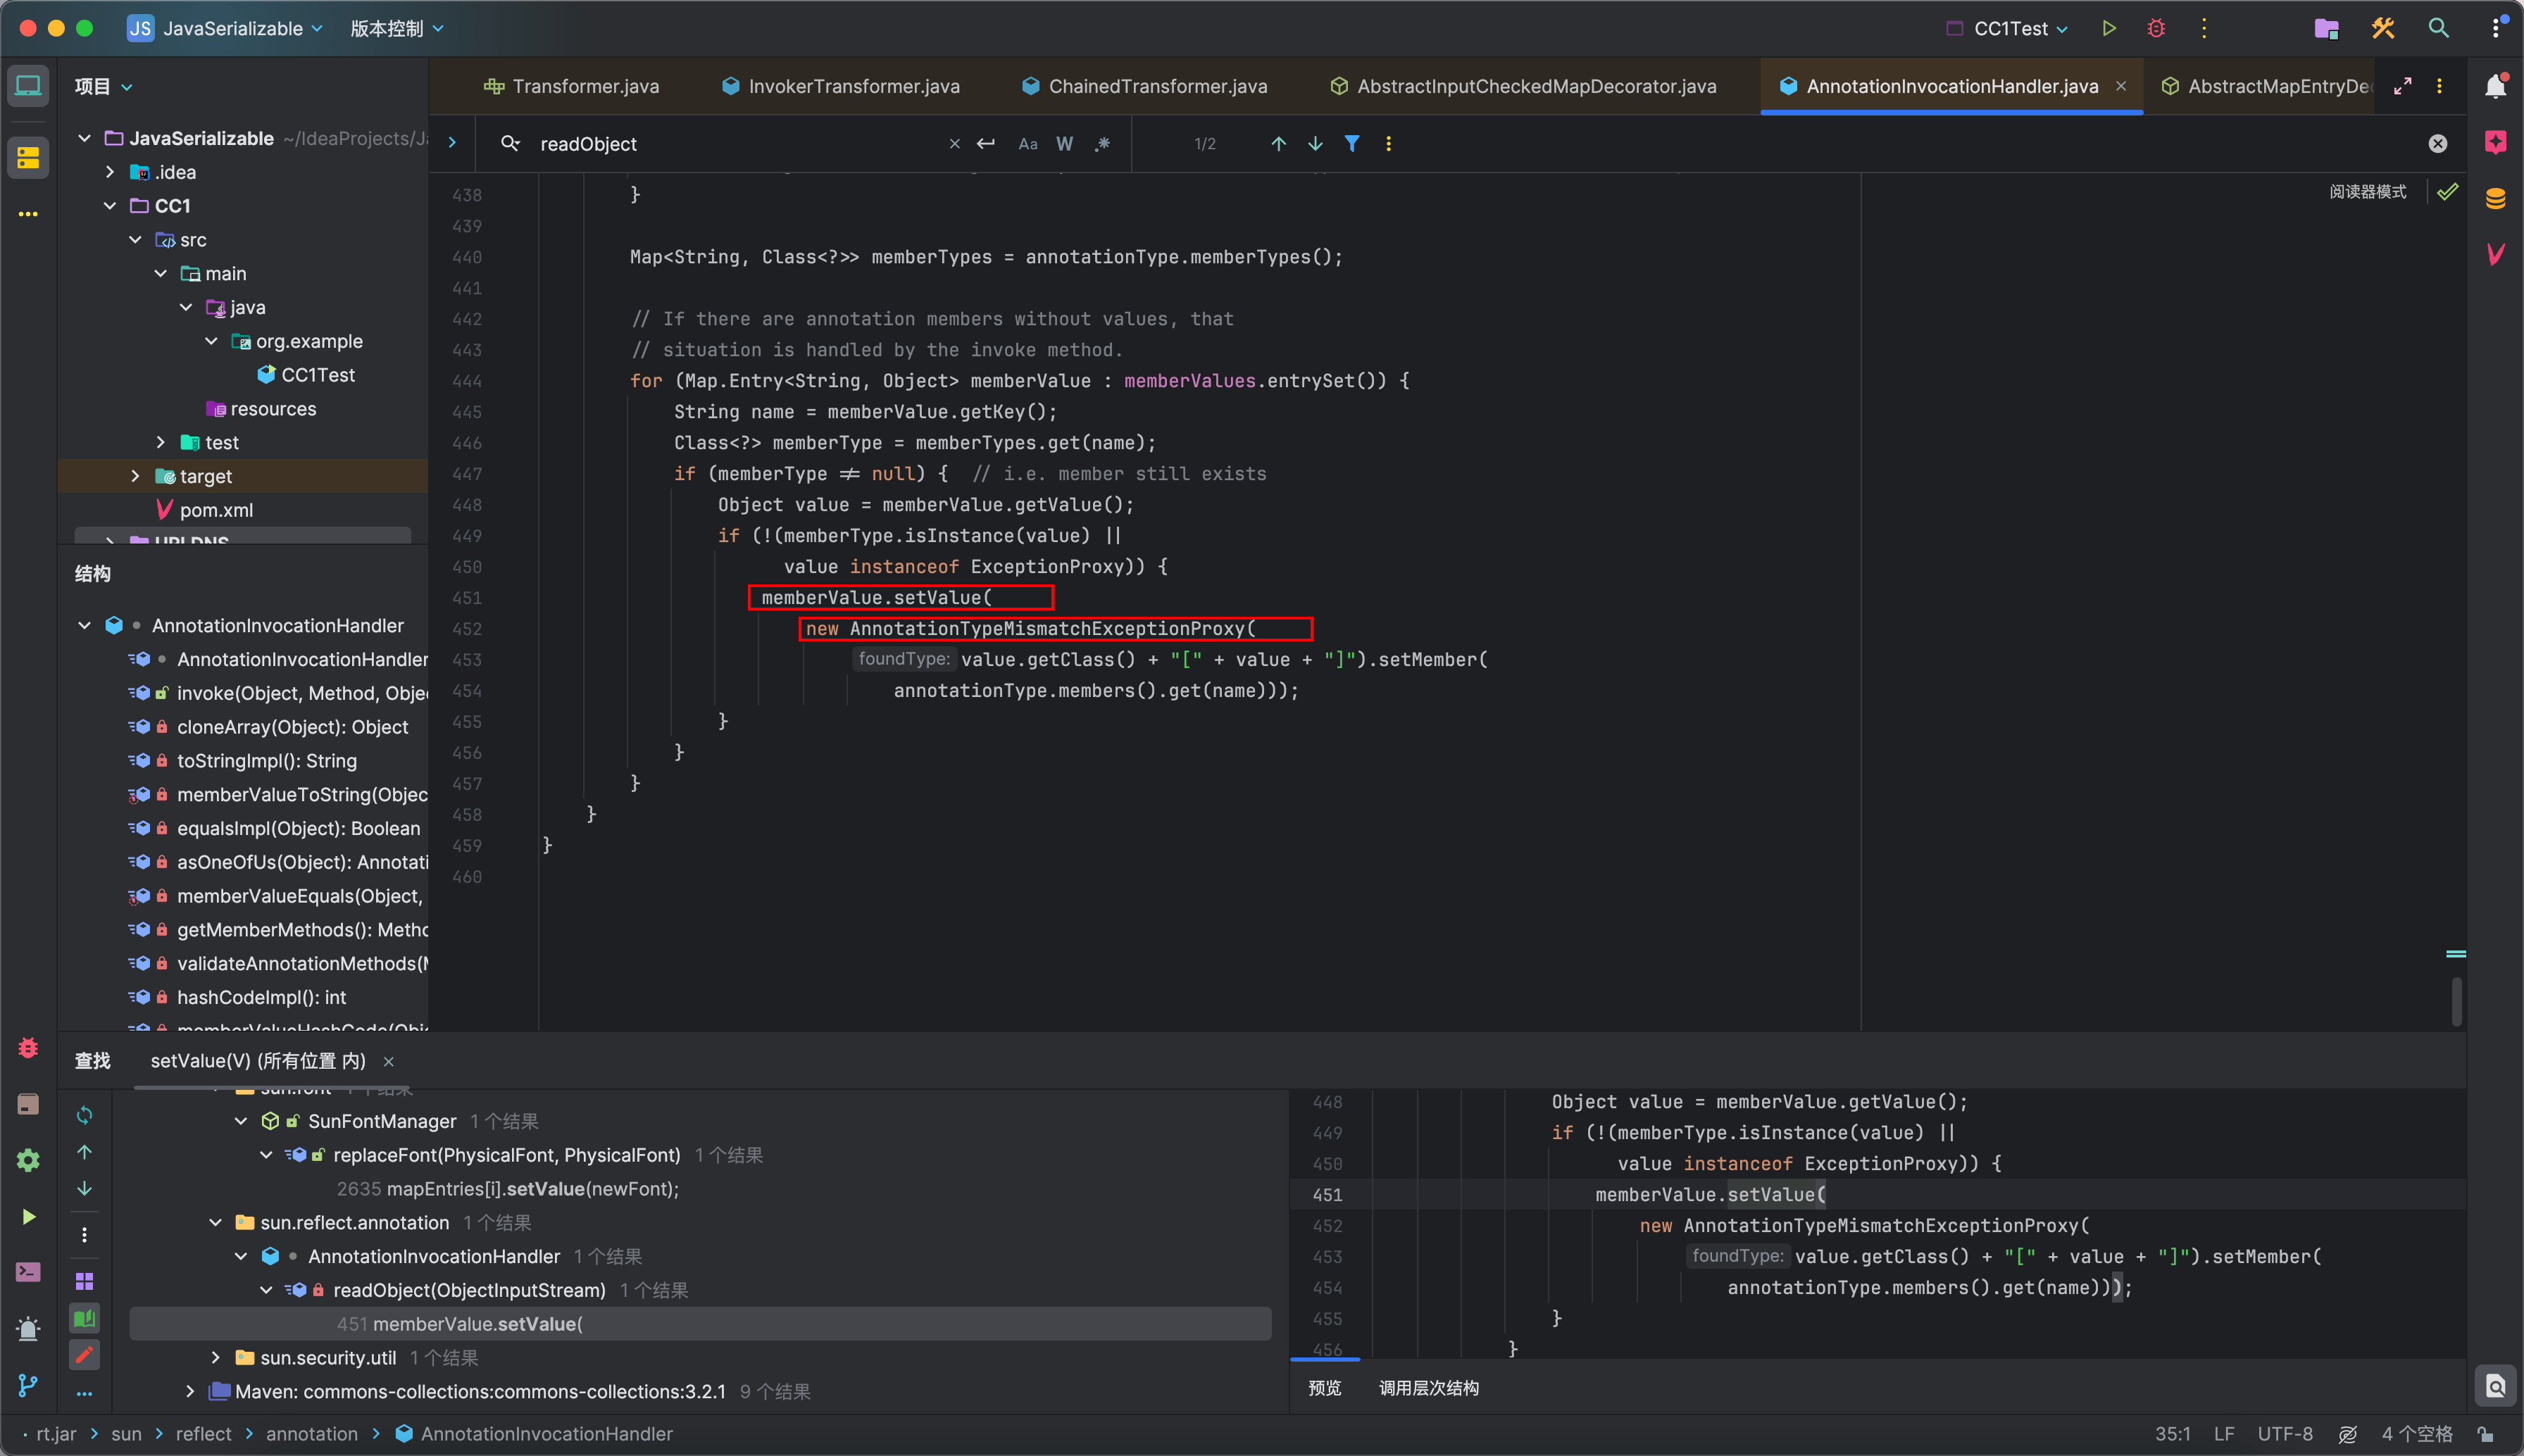Expand the sun.security.util results group
The image size is (2524, 1456).
pyautogui.click(x=215, y=1357)
